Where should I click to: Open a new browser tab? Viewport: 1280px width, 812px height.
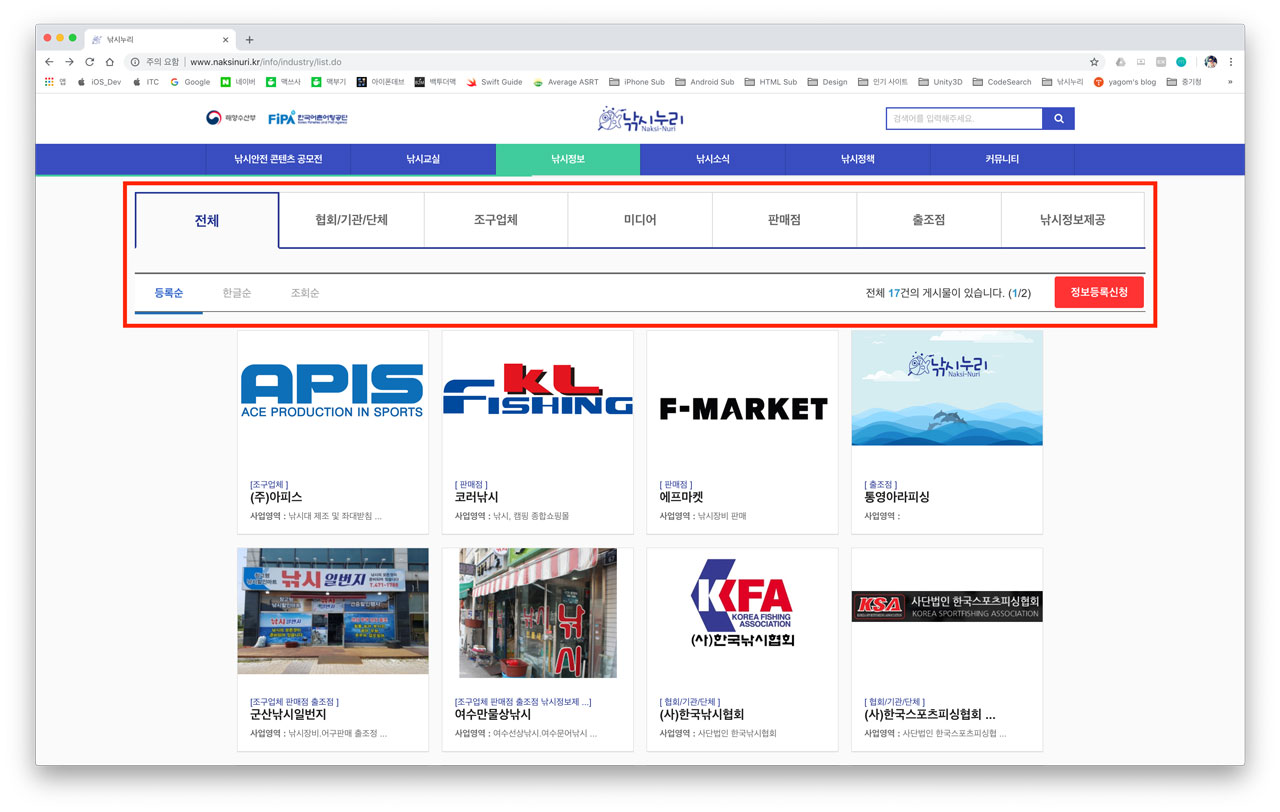tap(249, 40)
